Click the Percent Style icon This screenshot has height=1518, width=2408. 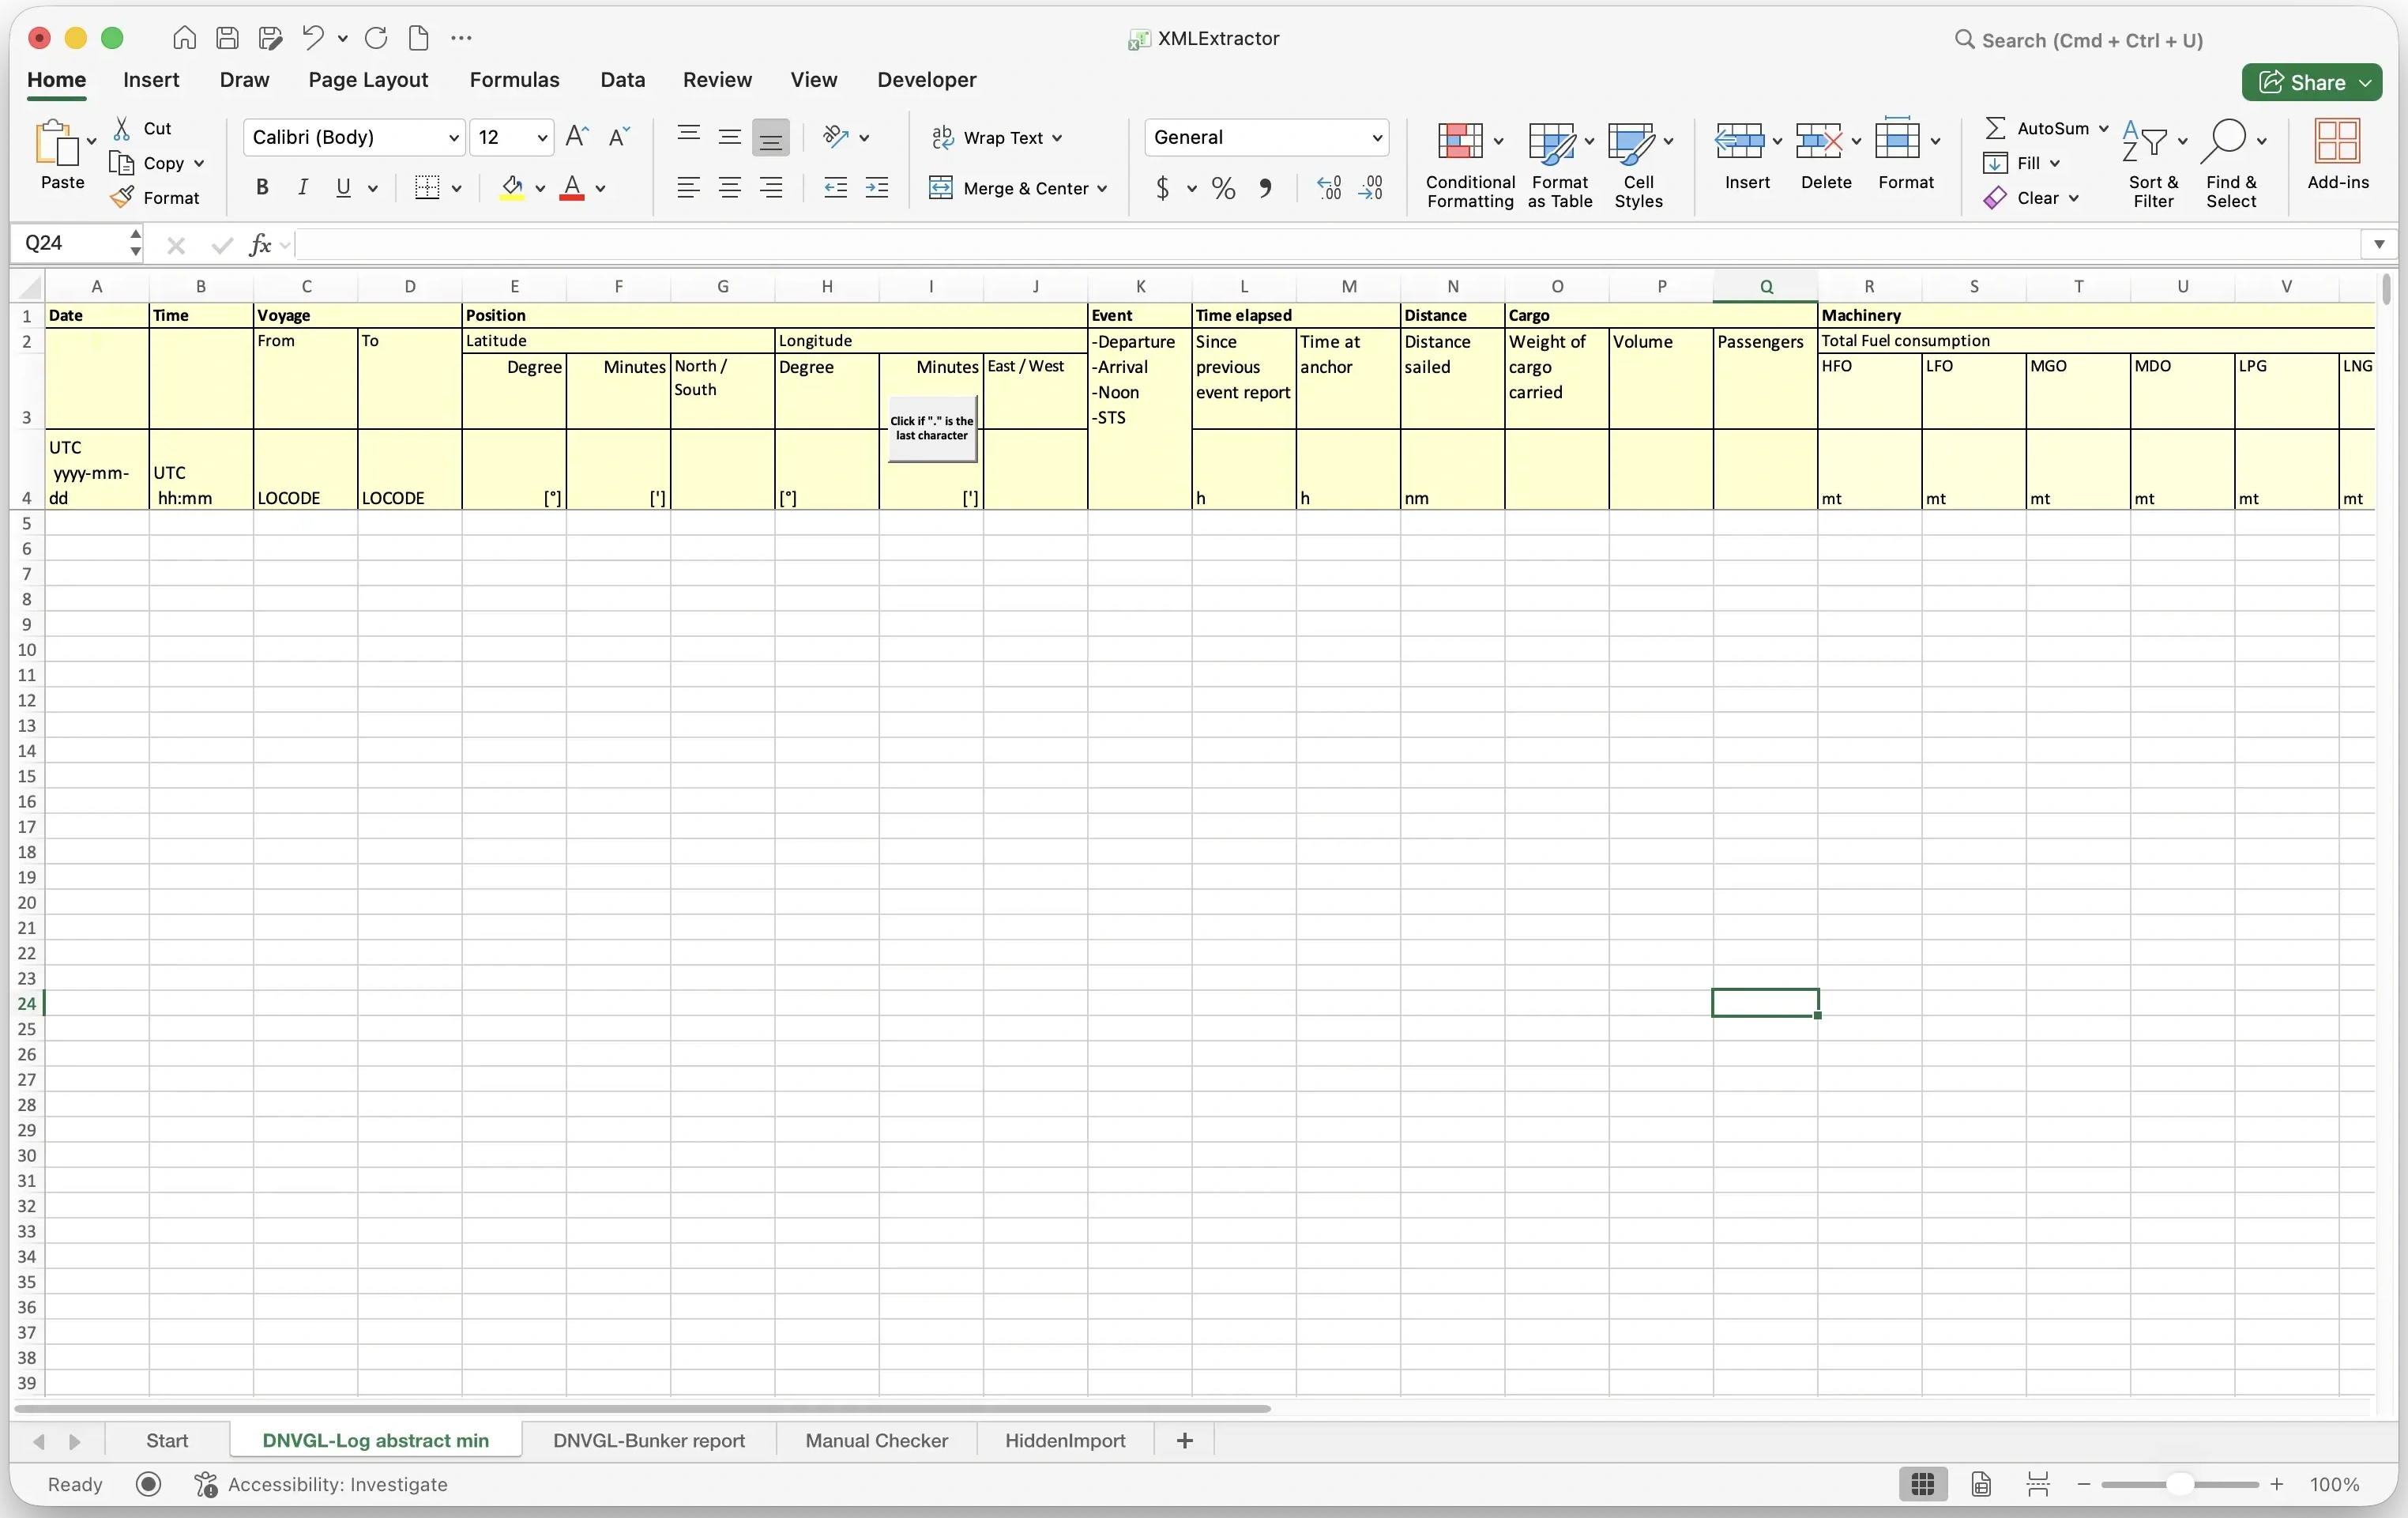[x=1223, y=187]
